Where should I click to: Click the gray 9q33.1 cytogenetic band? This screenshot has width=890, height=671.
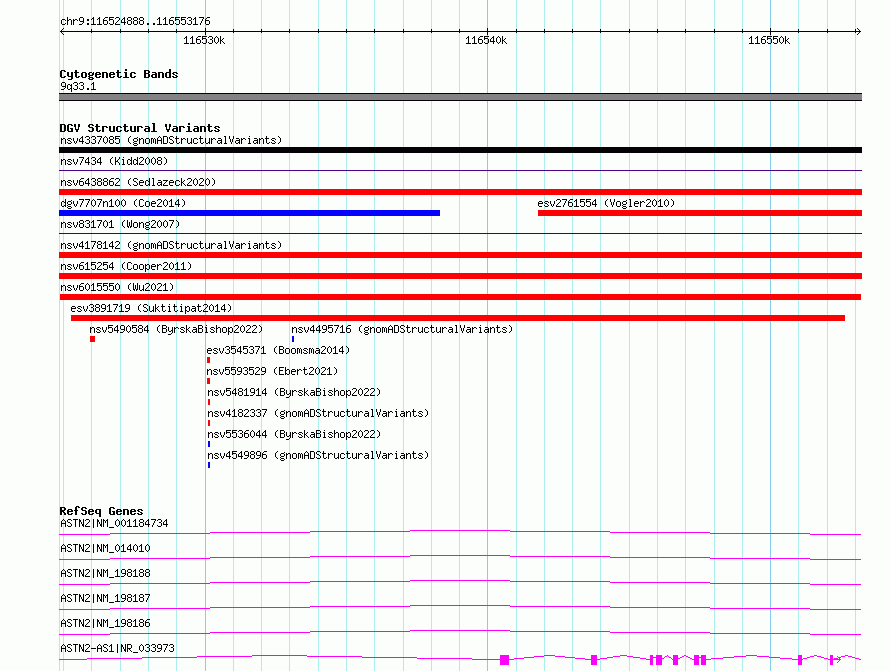tap(460, 97)
